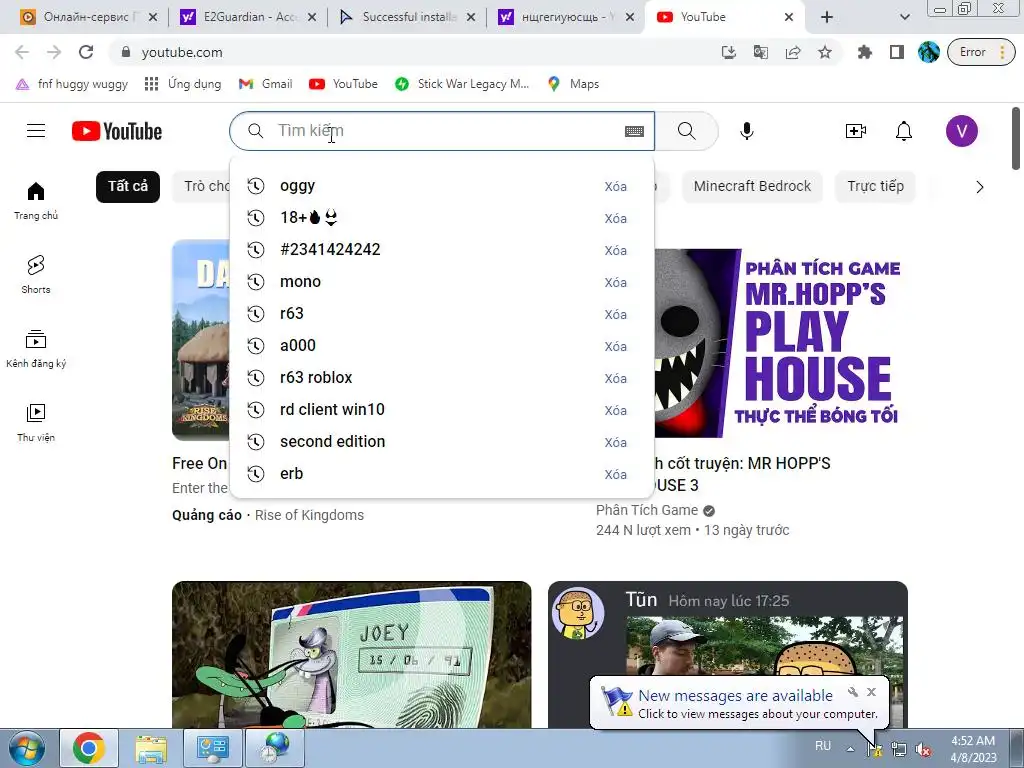Switch to the нщгегиующць tab
The width and height of the screenshot is (1024, 768).
click(x=566, y=17)
